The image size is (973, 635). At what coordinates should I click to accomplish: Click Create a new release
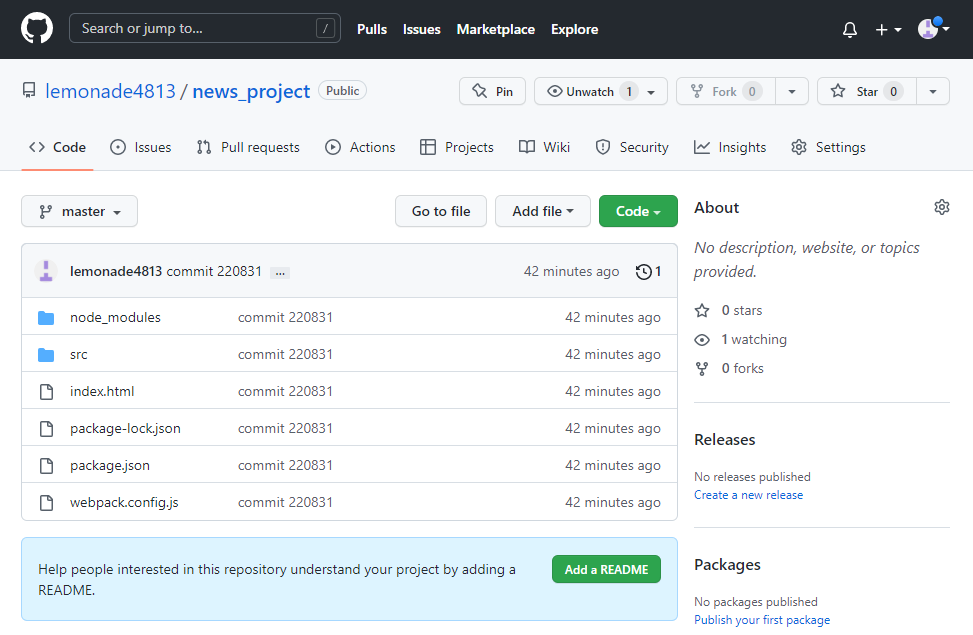[748, 495]
